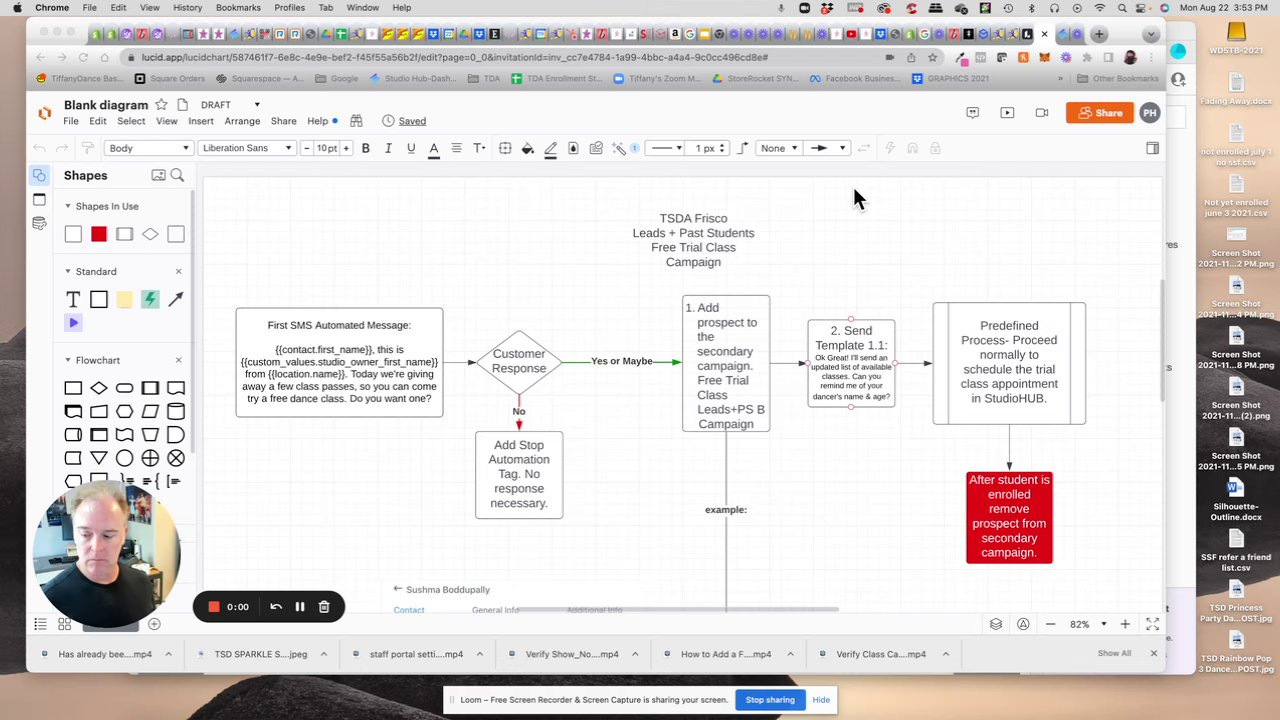Open the start arrow None dropdown
1280x720 pixels.
click(x=779, y=148)
